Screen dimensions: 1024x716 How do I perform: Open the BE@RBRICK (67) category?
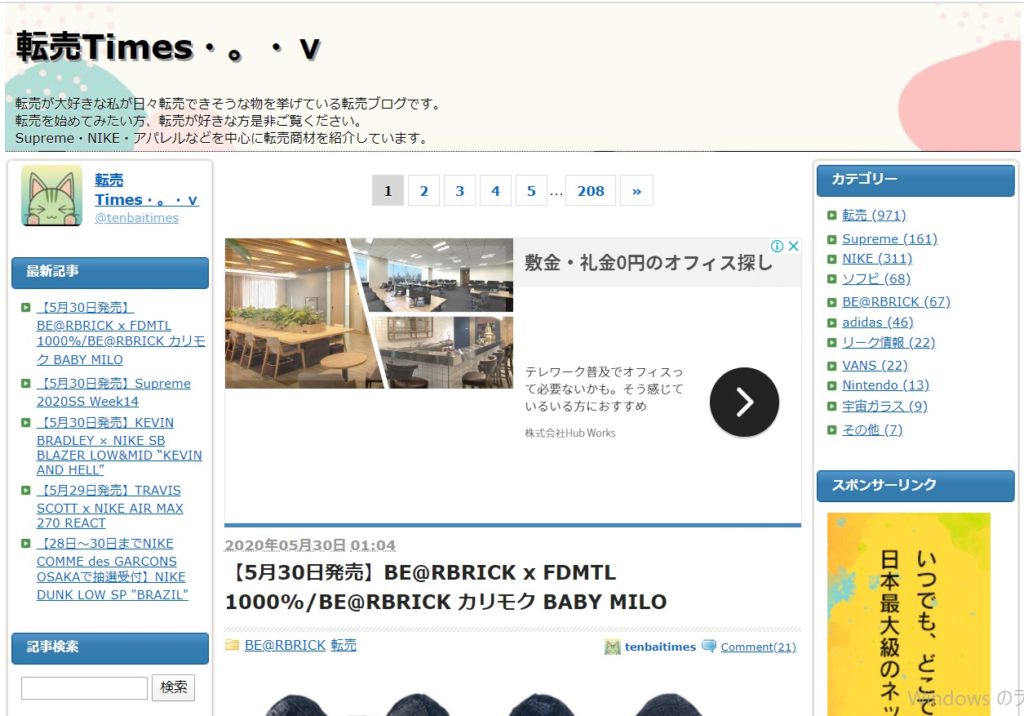tap(896, 302)
